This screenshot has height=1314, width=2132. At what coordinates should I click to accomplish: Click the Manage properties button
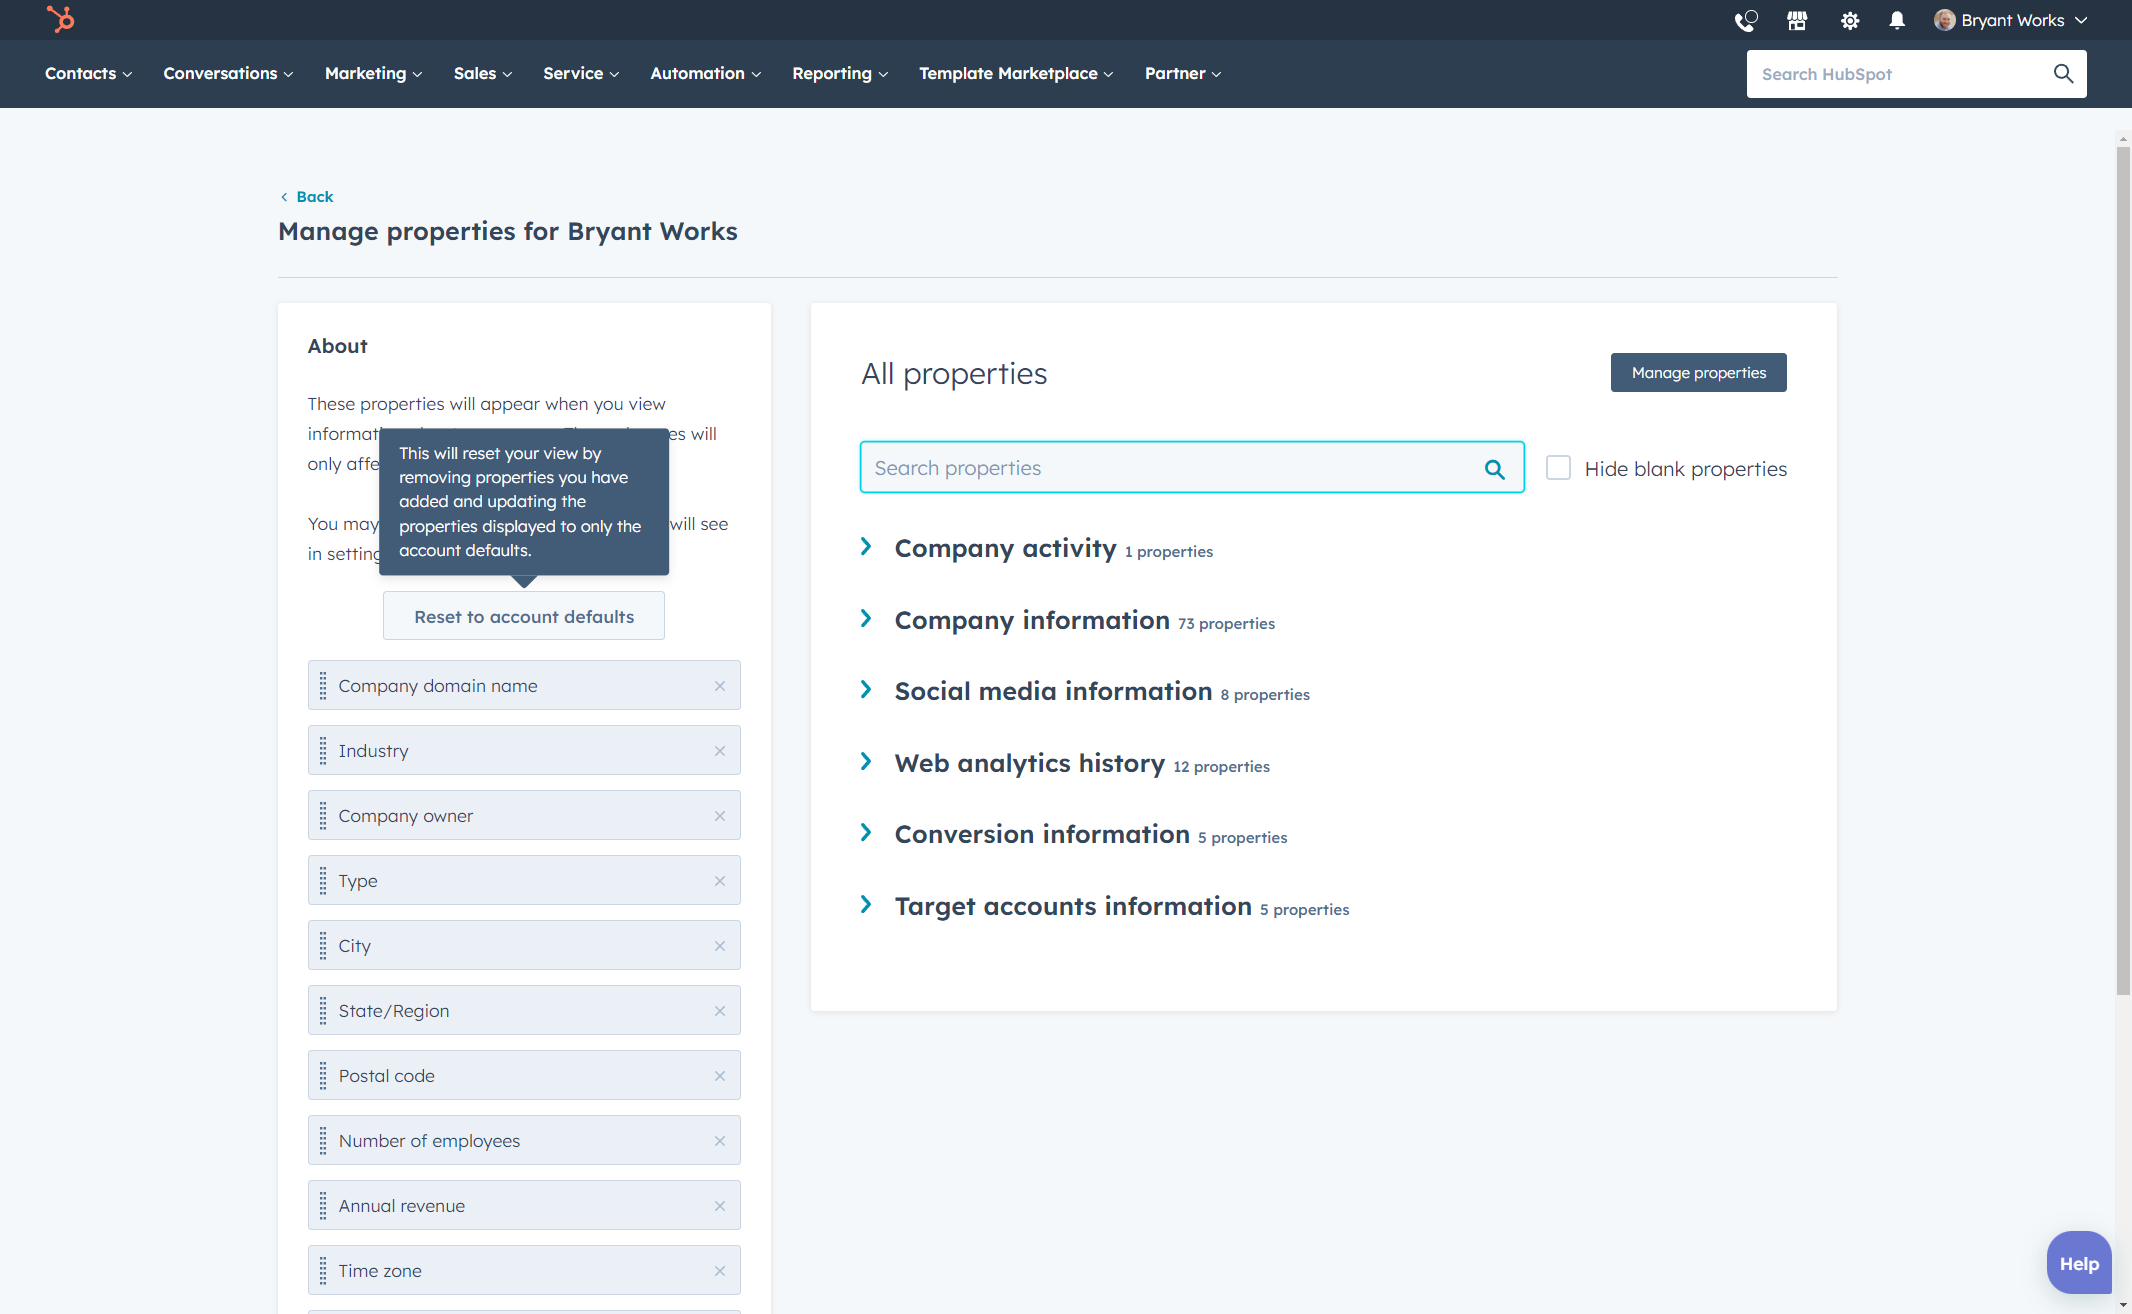(x=1697, y=372)
